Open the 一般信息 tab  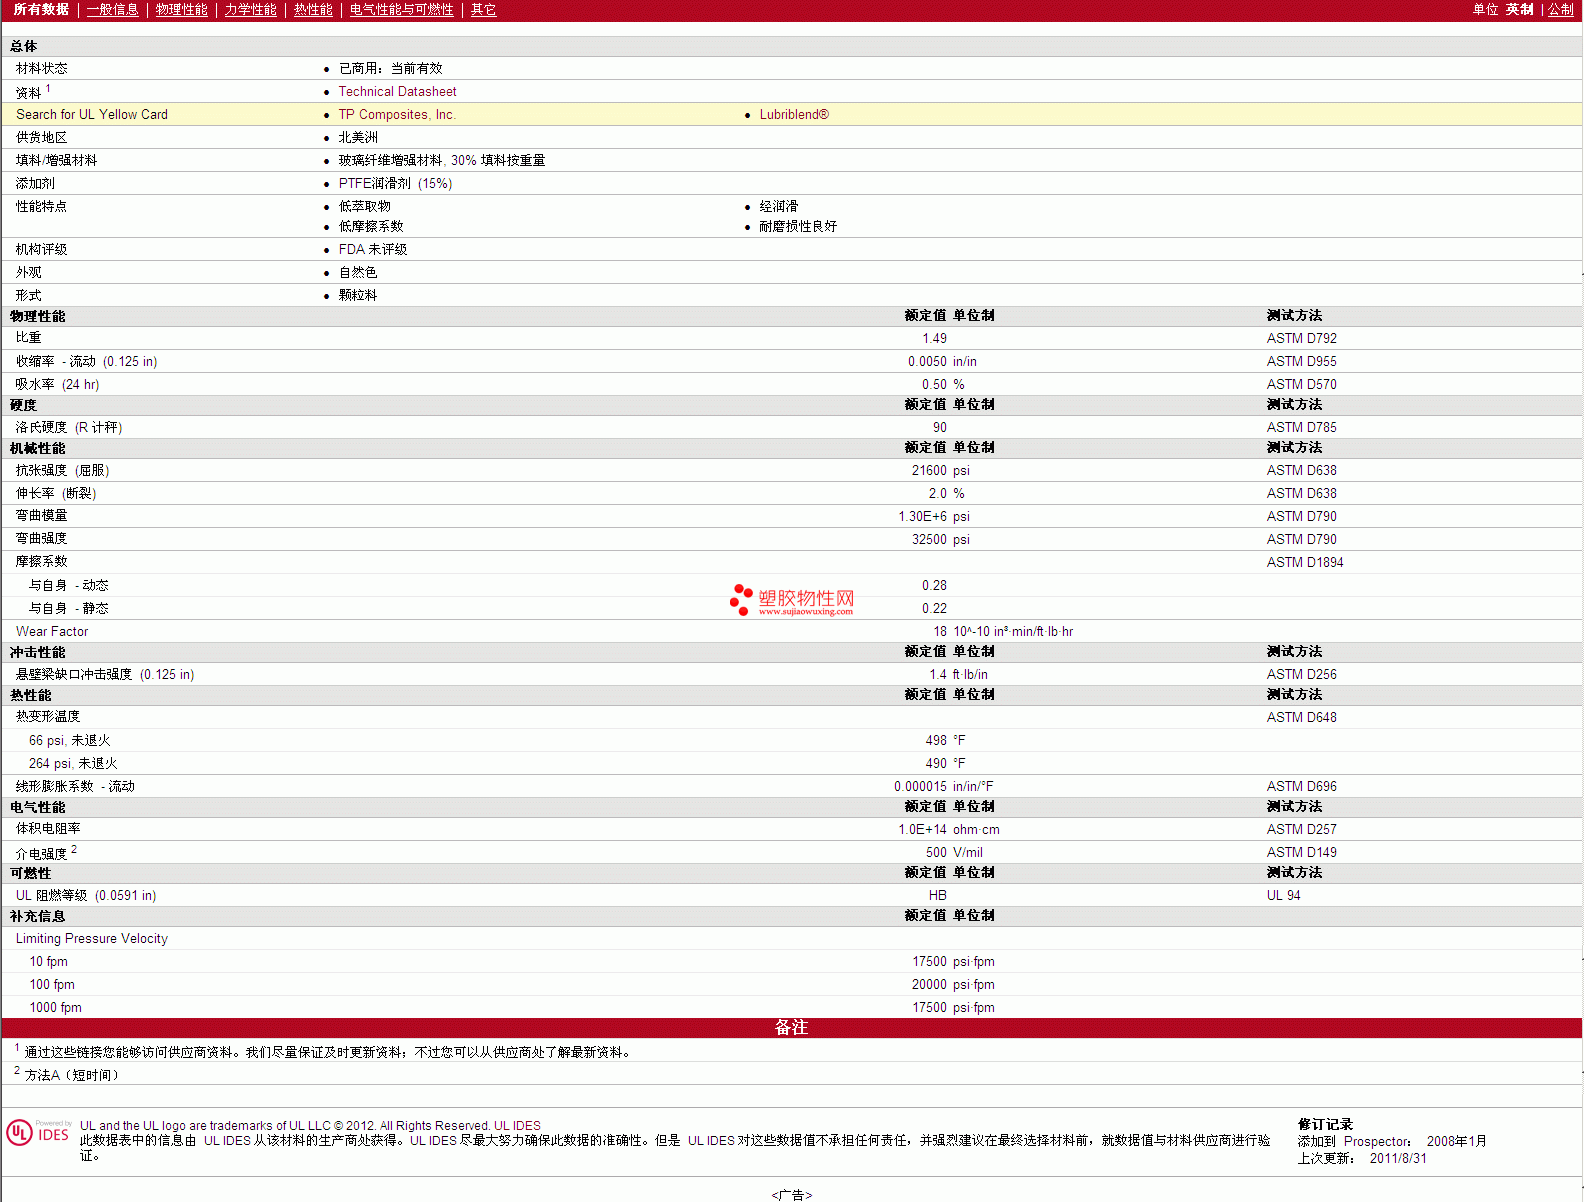point(112,10)
